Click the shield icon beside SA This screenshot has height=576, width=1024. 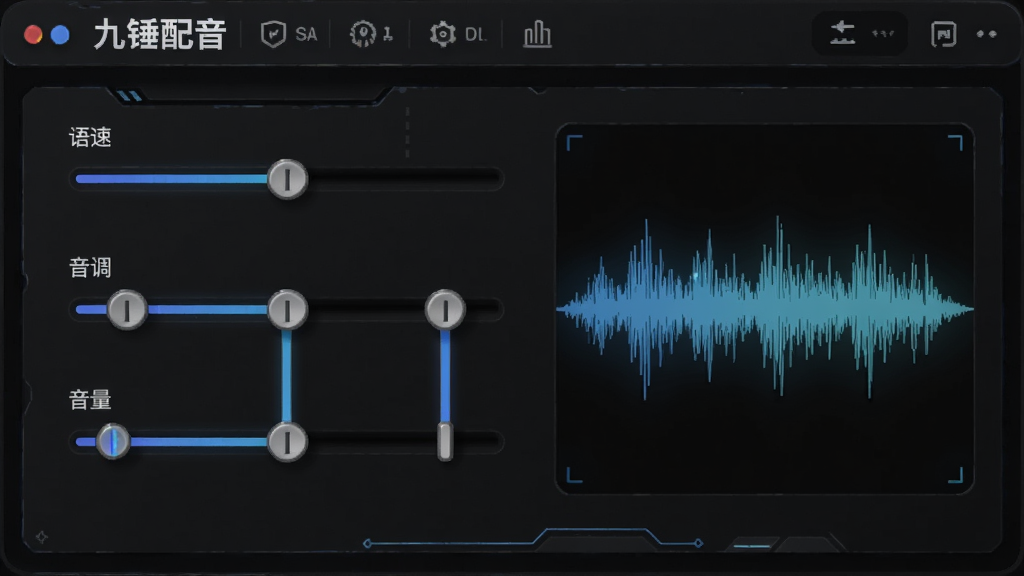point(273,34)
